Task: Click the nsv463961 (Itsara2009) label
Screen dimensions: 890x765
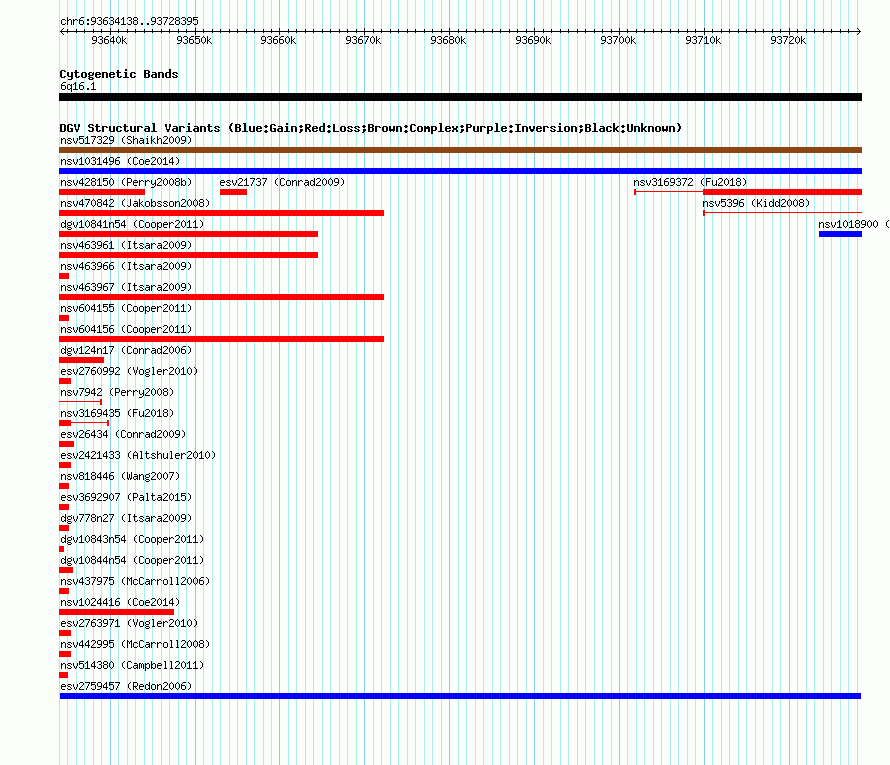Action: click(x=126, y=245)
